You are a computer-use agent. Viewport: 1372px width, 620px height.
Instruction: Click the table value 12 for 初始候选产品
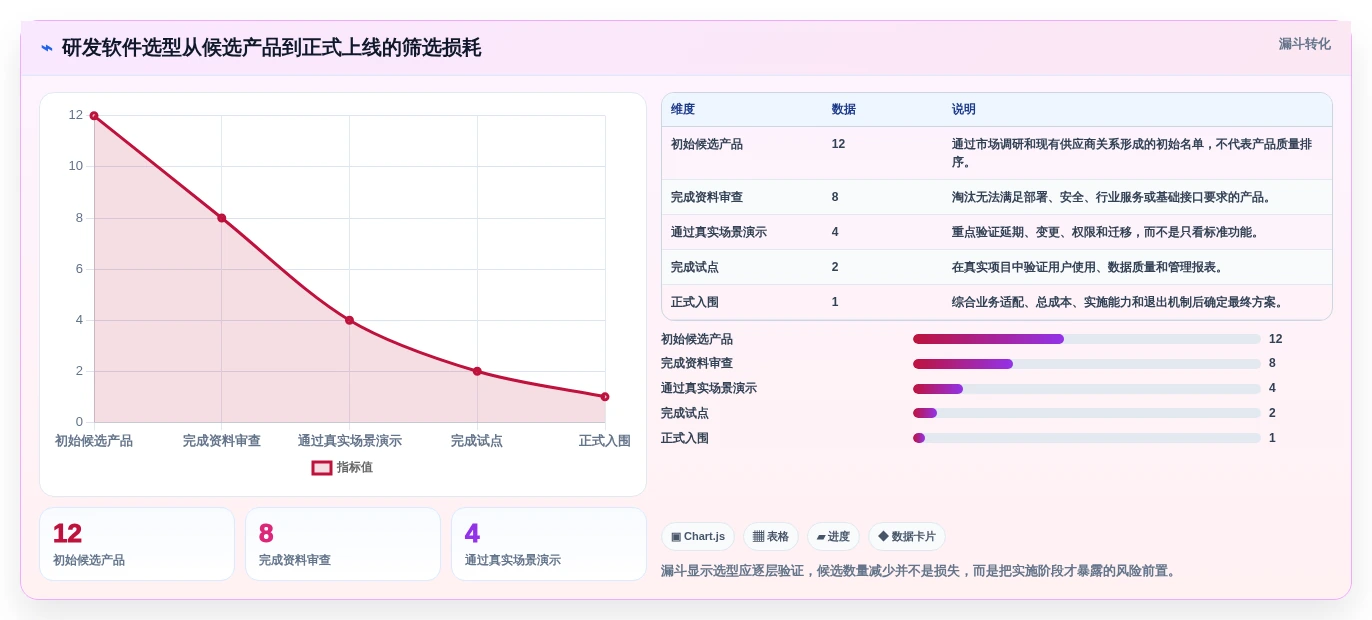838,144
